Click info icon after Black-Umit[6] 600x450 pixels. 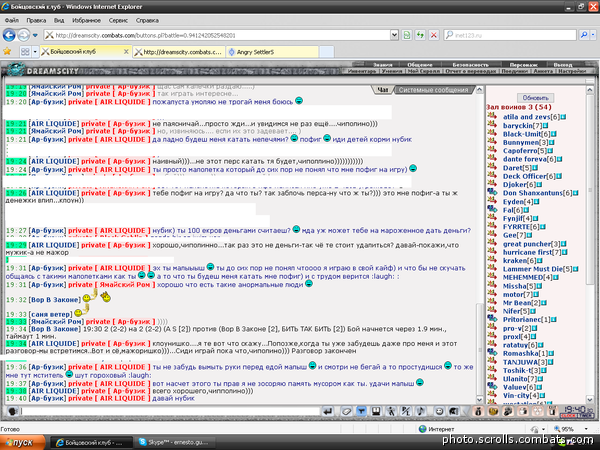pyautogui.click(x=554, y=134)
